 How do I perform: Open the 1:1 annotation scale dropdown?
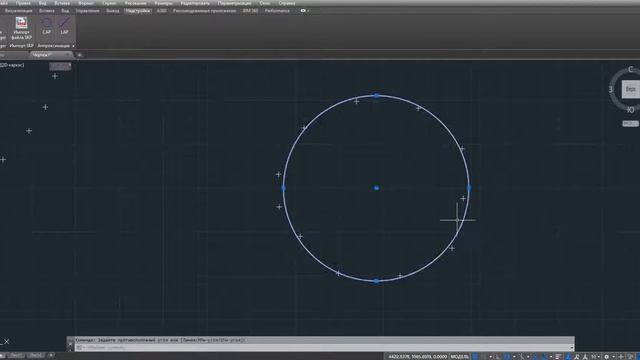595,356
